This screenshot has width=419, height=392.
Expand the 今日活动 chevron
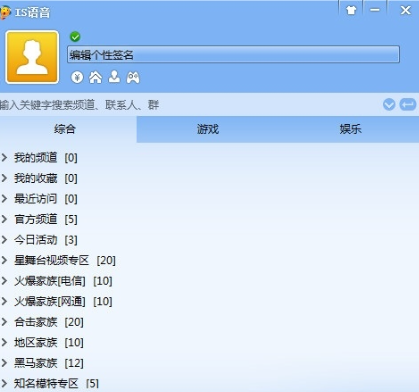click(4, 240)
